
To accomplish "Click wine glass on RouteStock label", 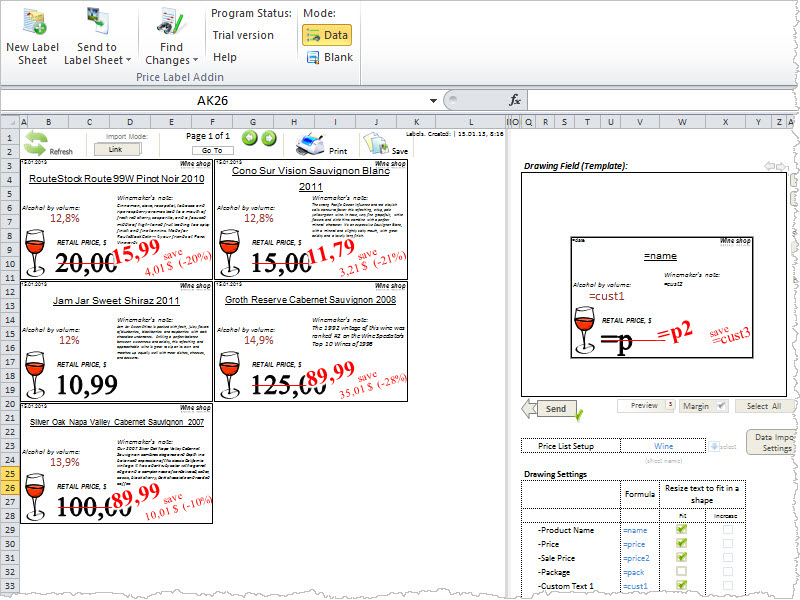I will pyautogui.click(x=35, y=253).
